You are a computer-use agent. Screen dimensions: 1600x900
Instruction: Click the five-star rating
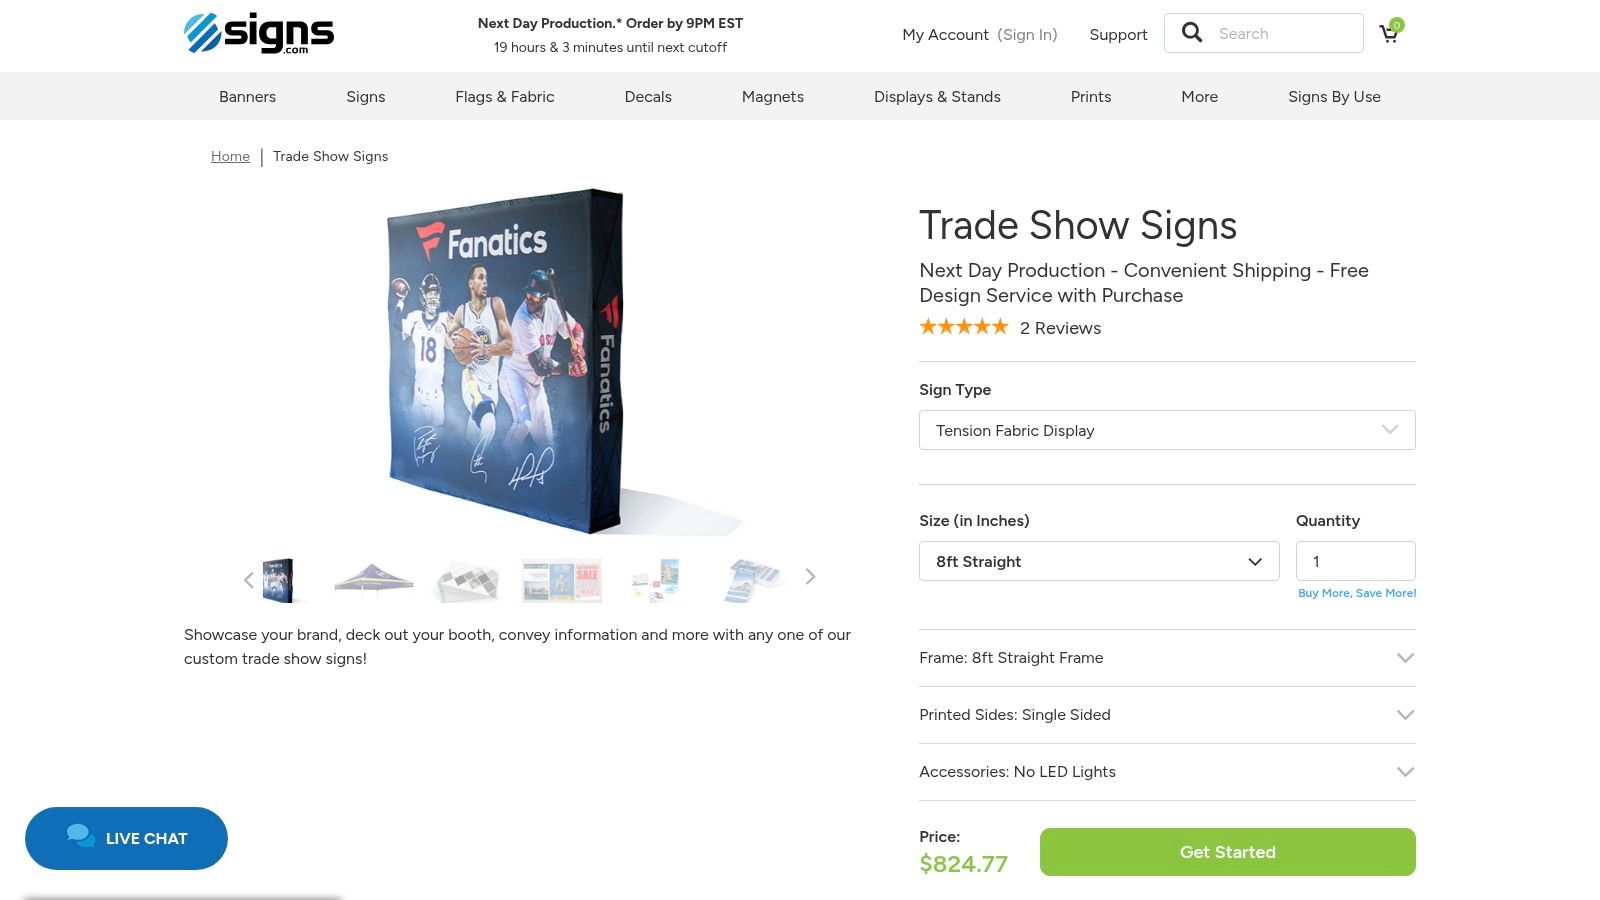pos(964,327)
